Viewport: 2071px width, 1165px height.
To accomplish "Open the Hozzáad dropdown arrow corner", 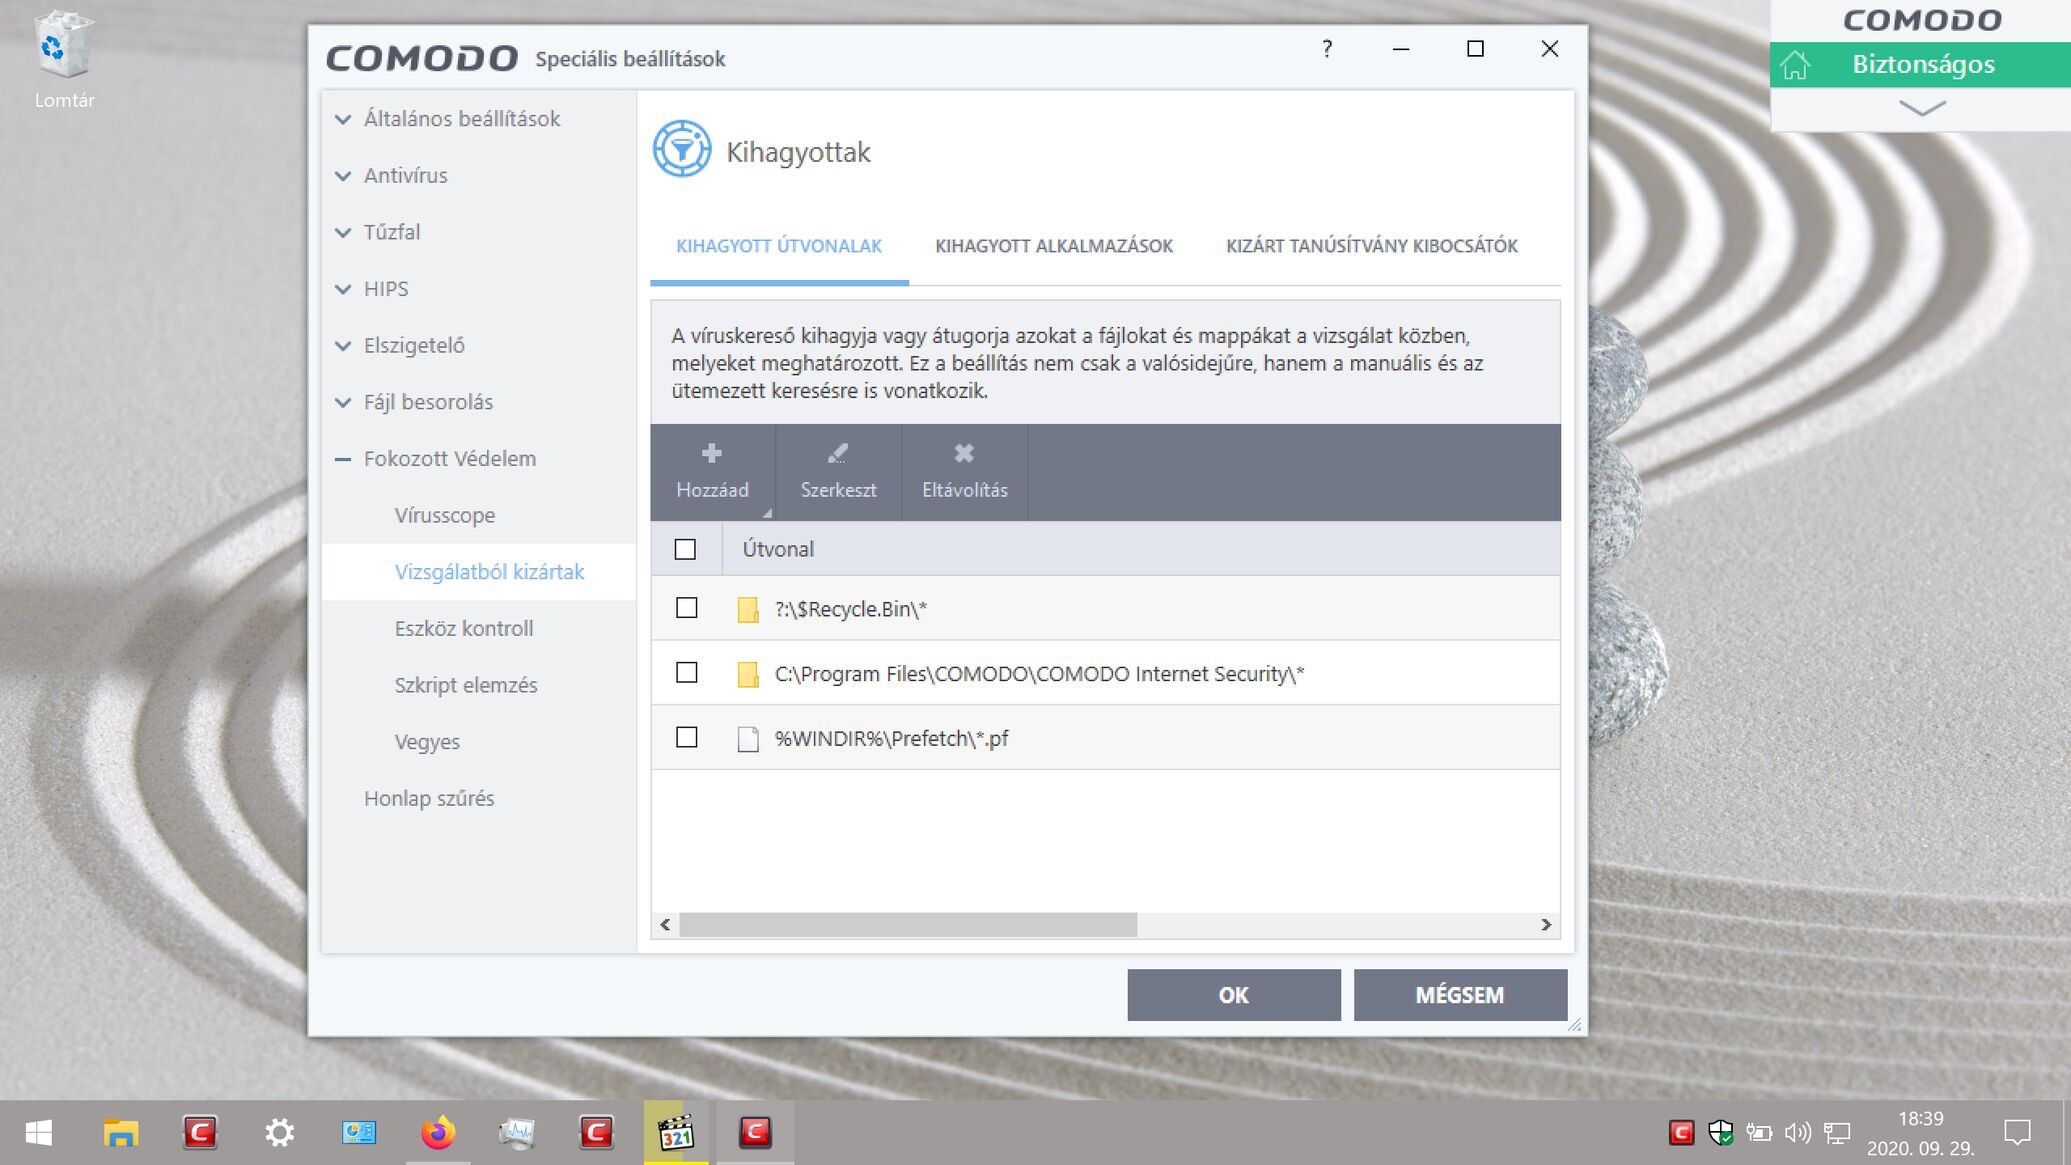I will coord(767,513).
